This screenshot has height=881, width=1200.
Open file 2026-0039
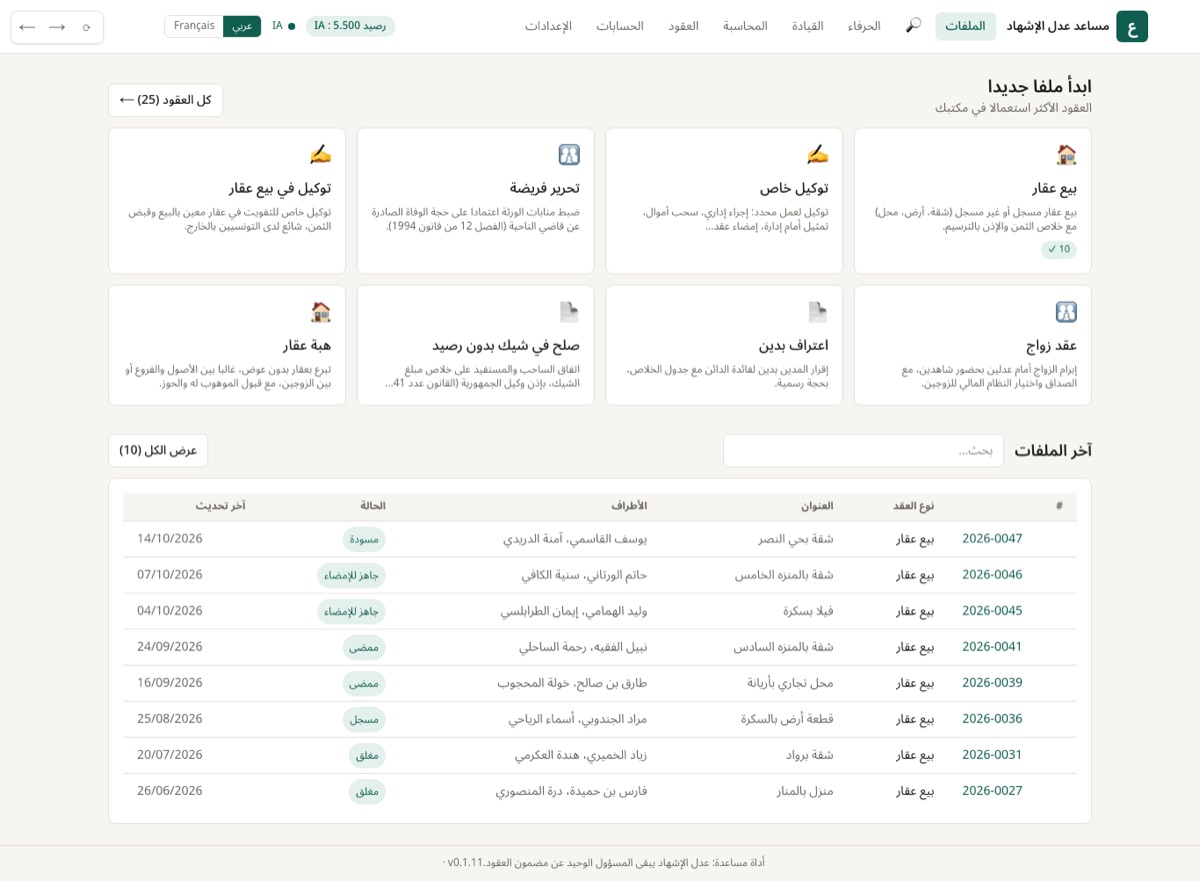pyautogui.click(x=992, y=682)
